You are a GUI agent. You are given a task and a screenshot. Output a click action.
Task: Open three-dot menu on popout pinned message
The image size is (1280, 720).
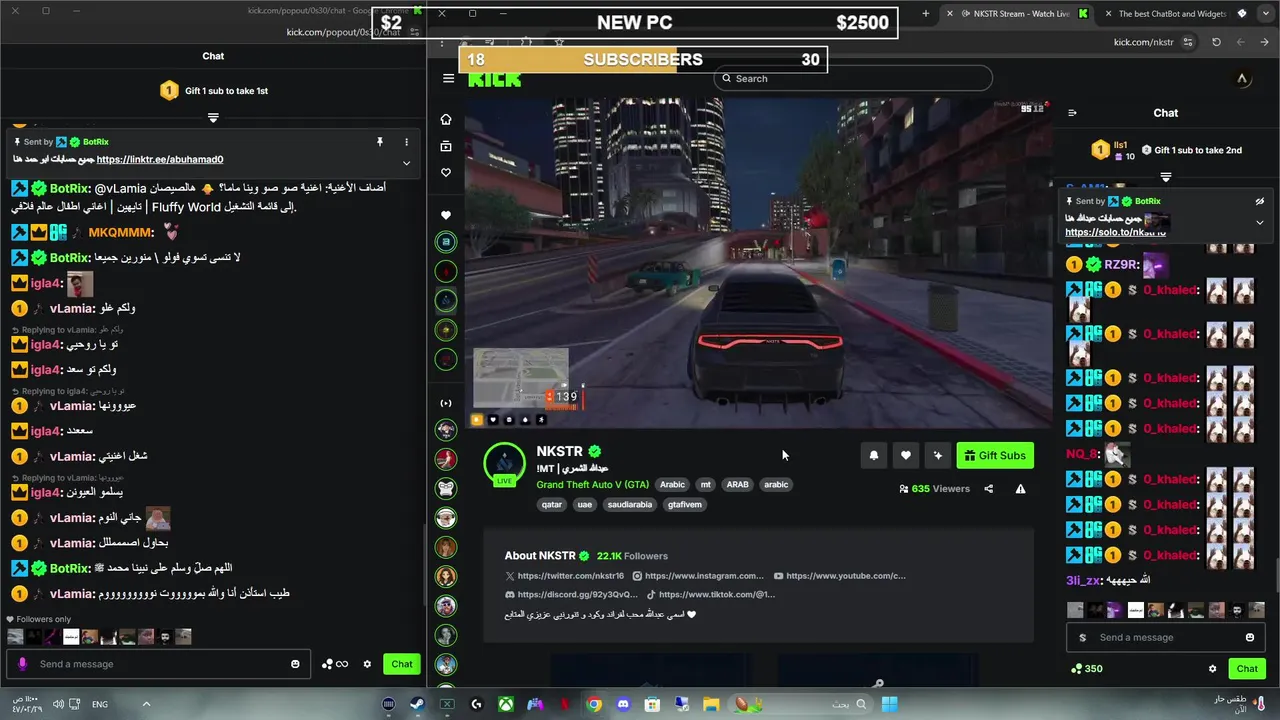point(406,142)
